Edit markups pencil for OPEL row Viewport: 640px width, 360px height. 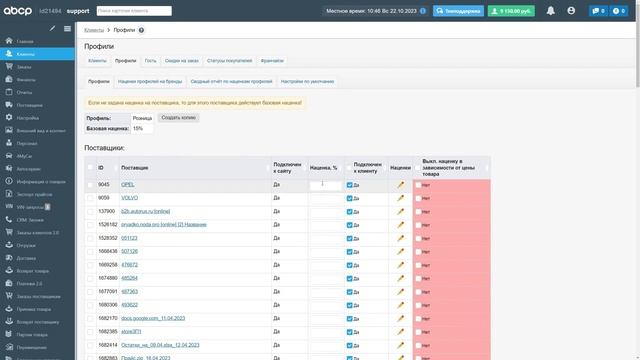pyautogui.click(x=400, y=185)
